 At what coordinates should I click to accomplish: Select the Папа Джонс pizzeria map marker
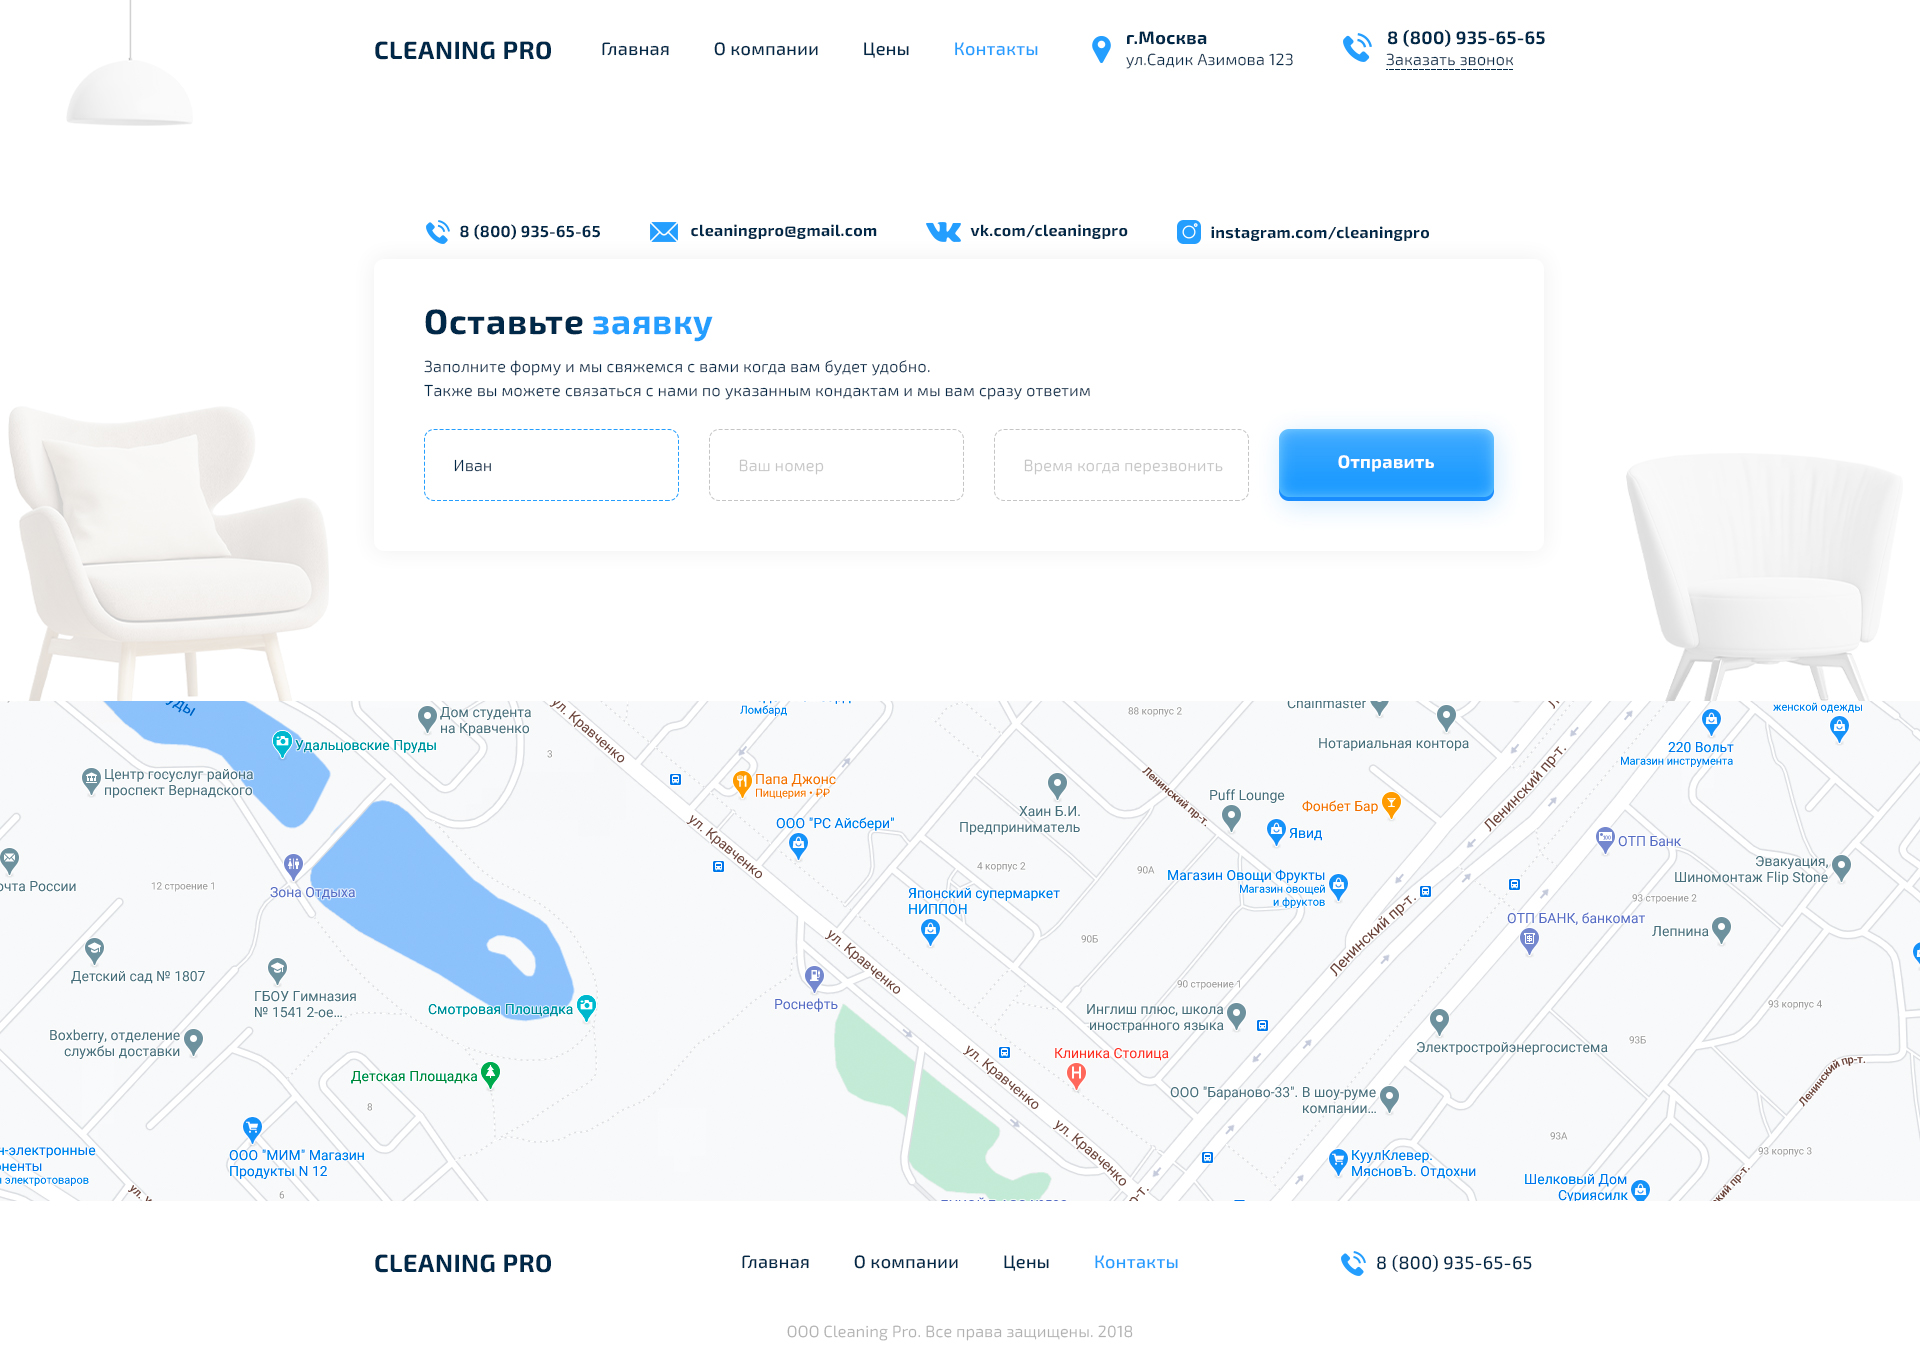tap(742, 783)
